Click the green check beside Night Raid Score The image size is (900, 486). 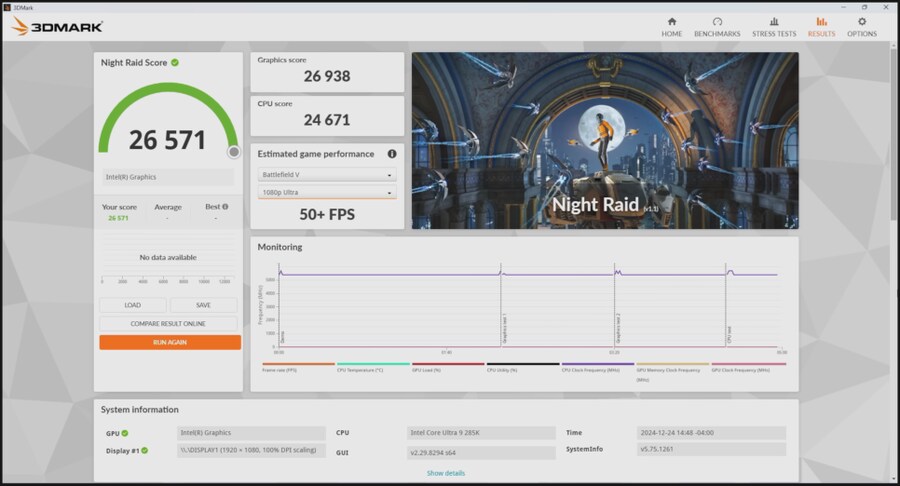(x=175, y=62)
